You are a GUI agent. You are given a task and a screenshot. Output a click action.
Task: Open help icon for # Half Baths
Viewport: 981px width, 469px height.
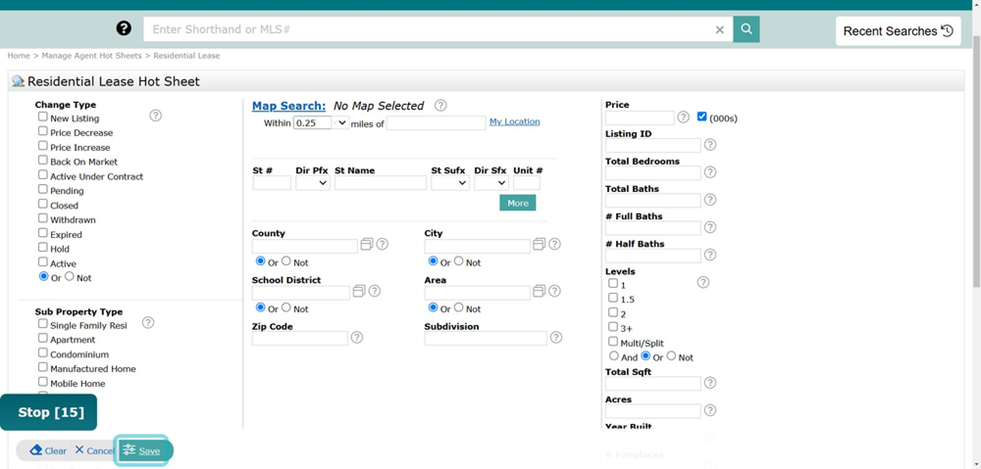pos(710,255)
